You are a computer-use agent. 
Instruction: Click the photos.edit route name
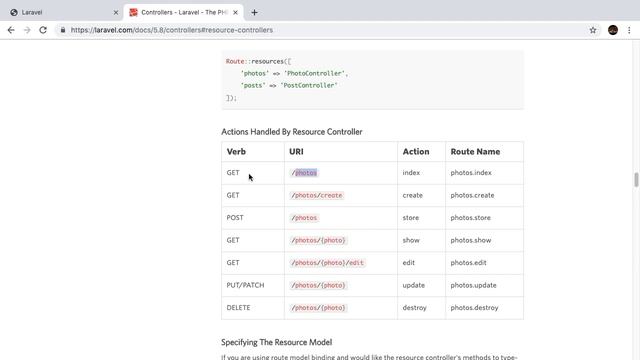point(469,263)
